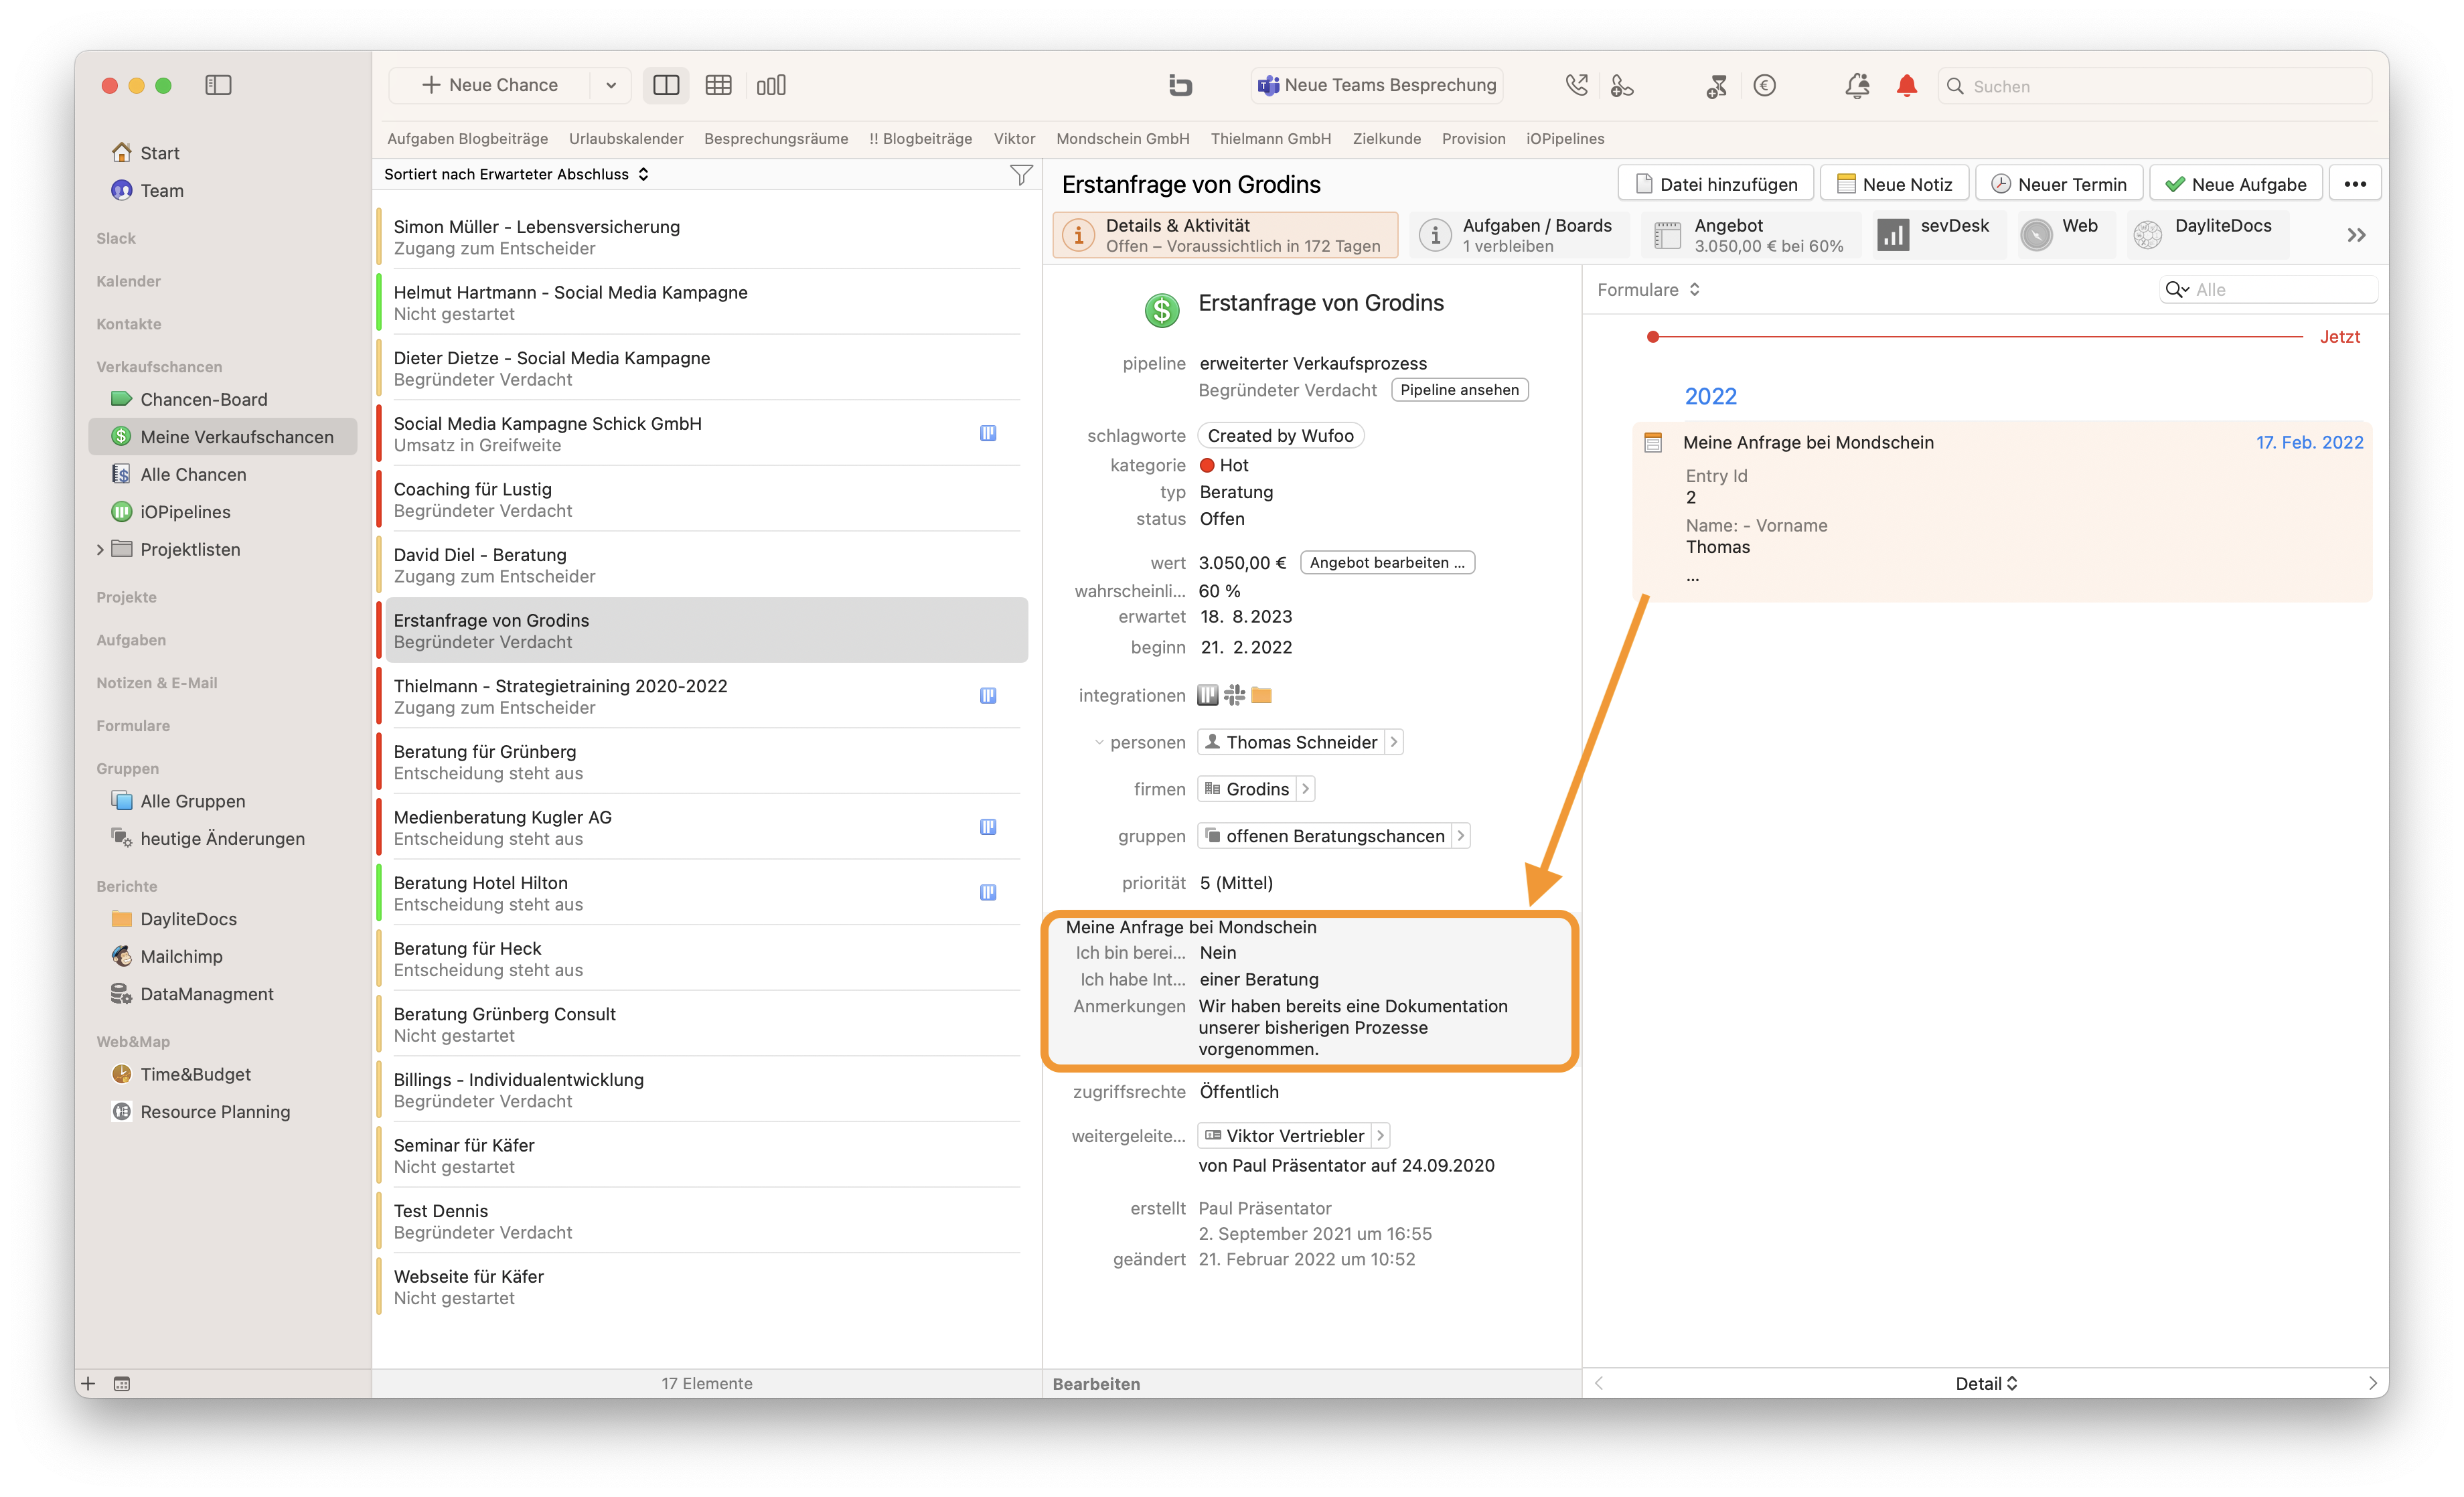The image size is (2464, 1497).
Task: Click Angebot bearbeiten button
Action: point(1387,563)
